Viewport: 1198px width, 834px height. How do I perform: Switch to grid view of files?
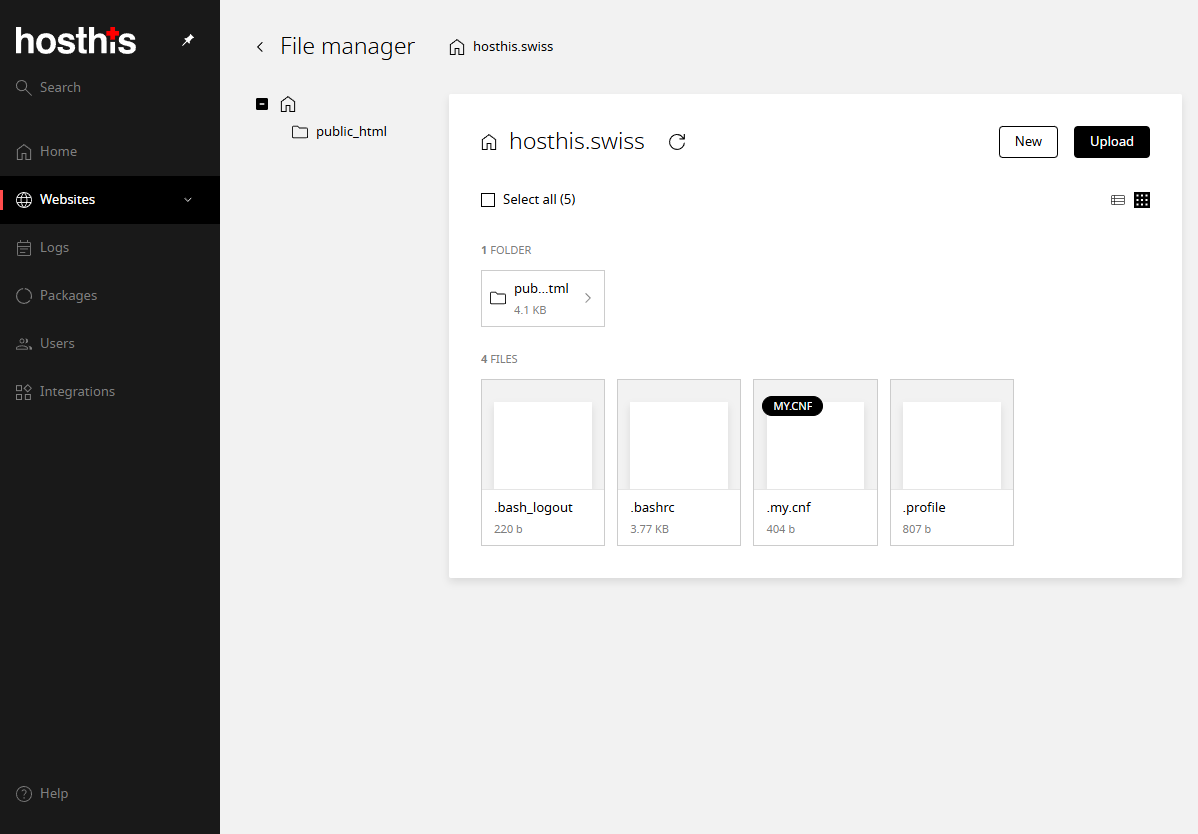click(x=1142, y=199)
